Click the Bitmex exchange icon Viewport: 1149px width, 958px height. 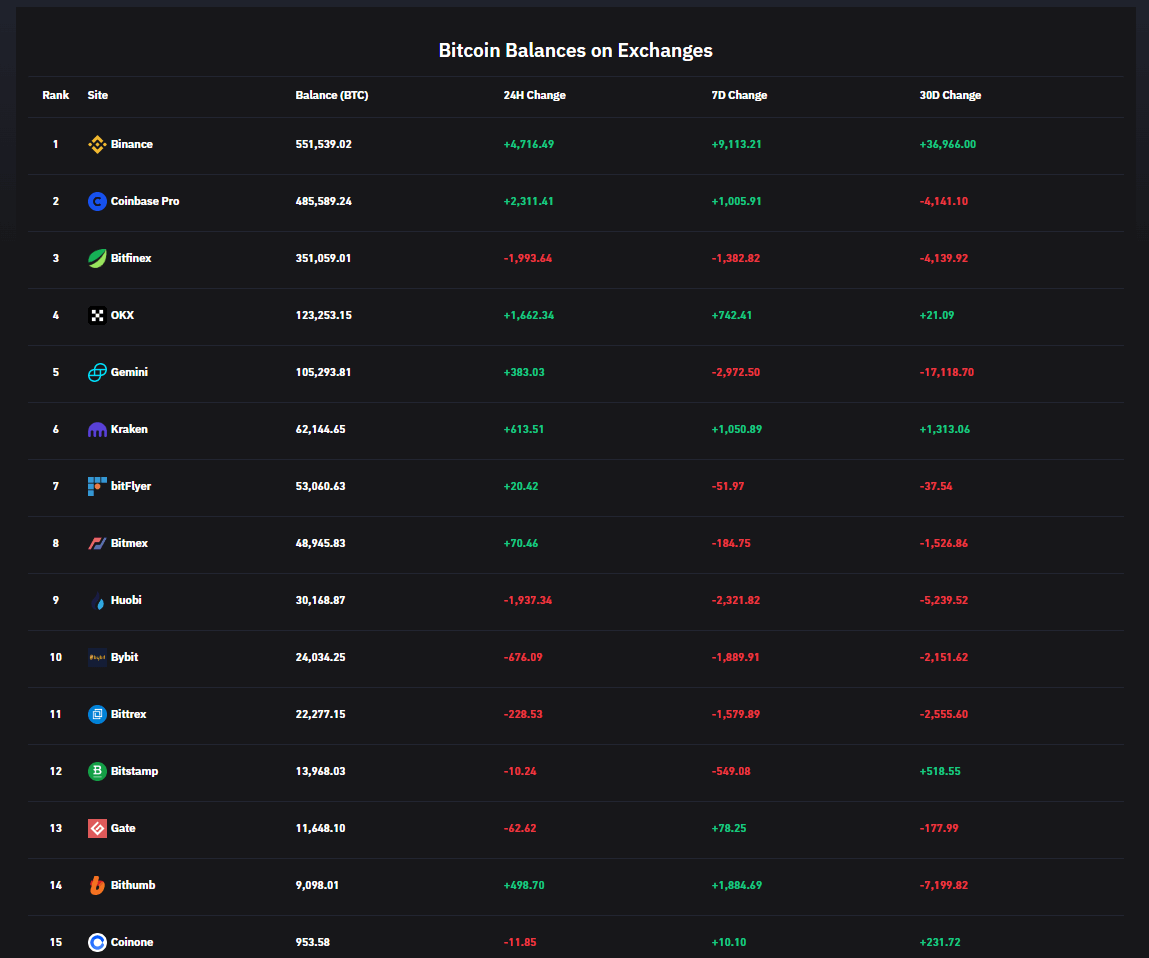[x=96, y=543]
